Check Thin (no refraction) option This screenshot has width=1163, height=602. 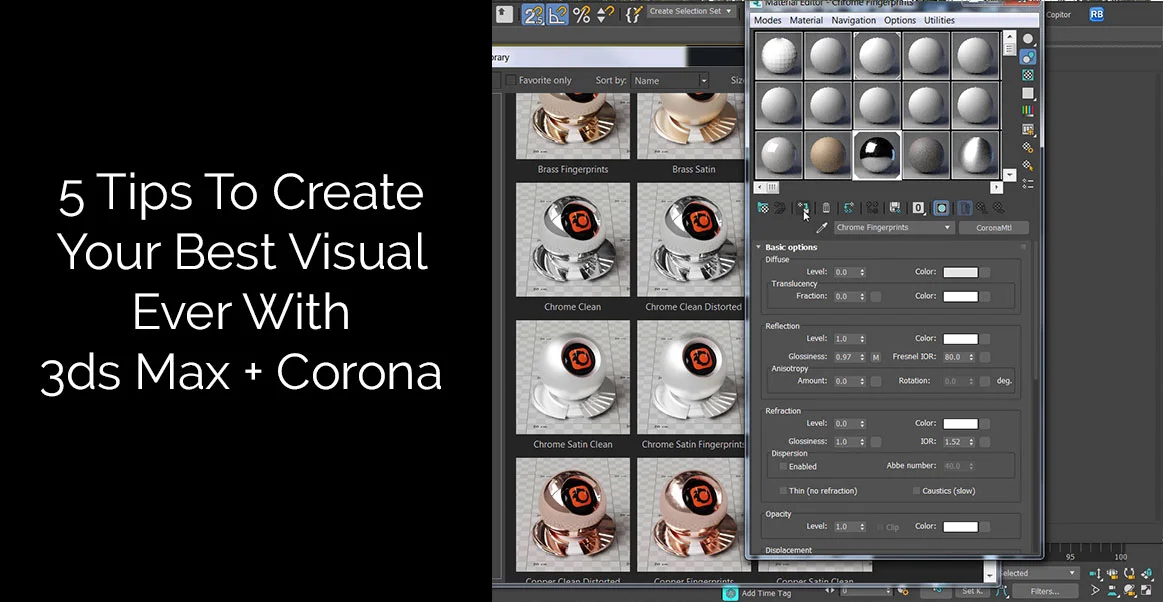point(782,490)
